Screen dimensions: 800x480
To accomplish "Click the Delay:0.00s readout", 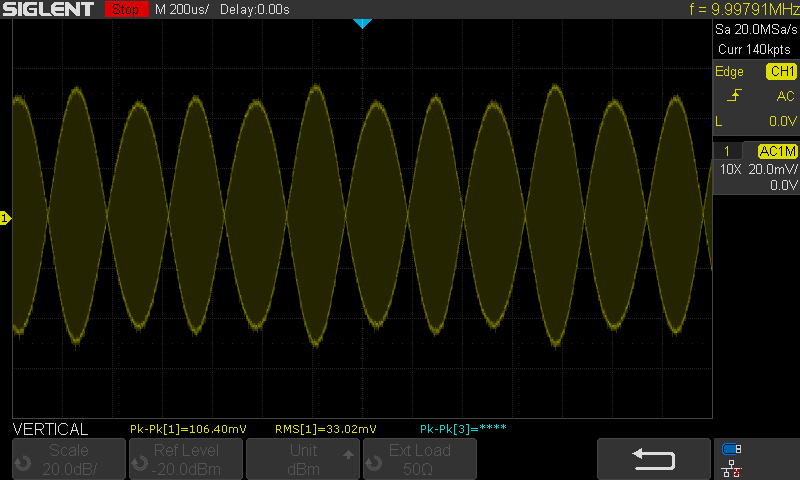I will (255, 9).
